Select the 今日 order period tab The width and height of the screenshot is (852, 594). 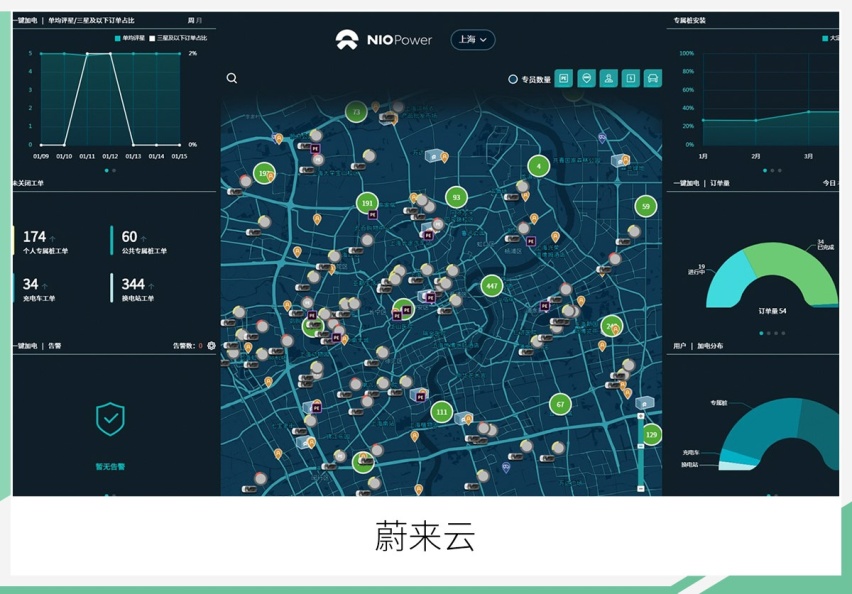[830, 183]
